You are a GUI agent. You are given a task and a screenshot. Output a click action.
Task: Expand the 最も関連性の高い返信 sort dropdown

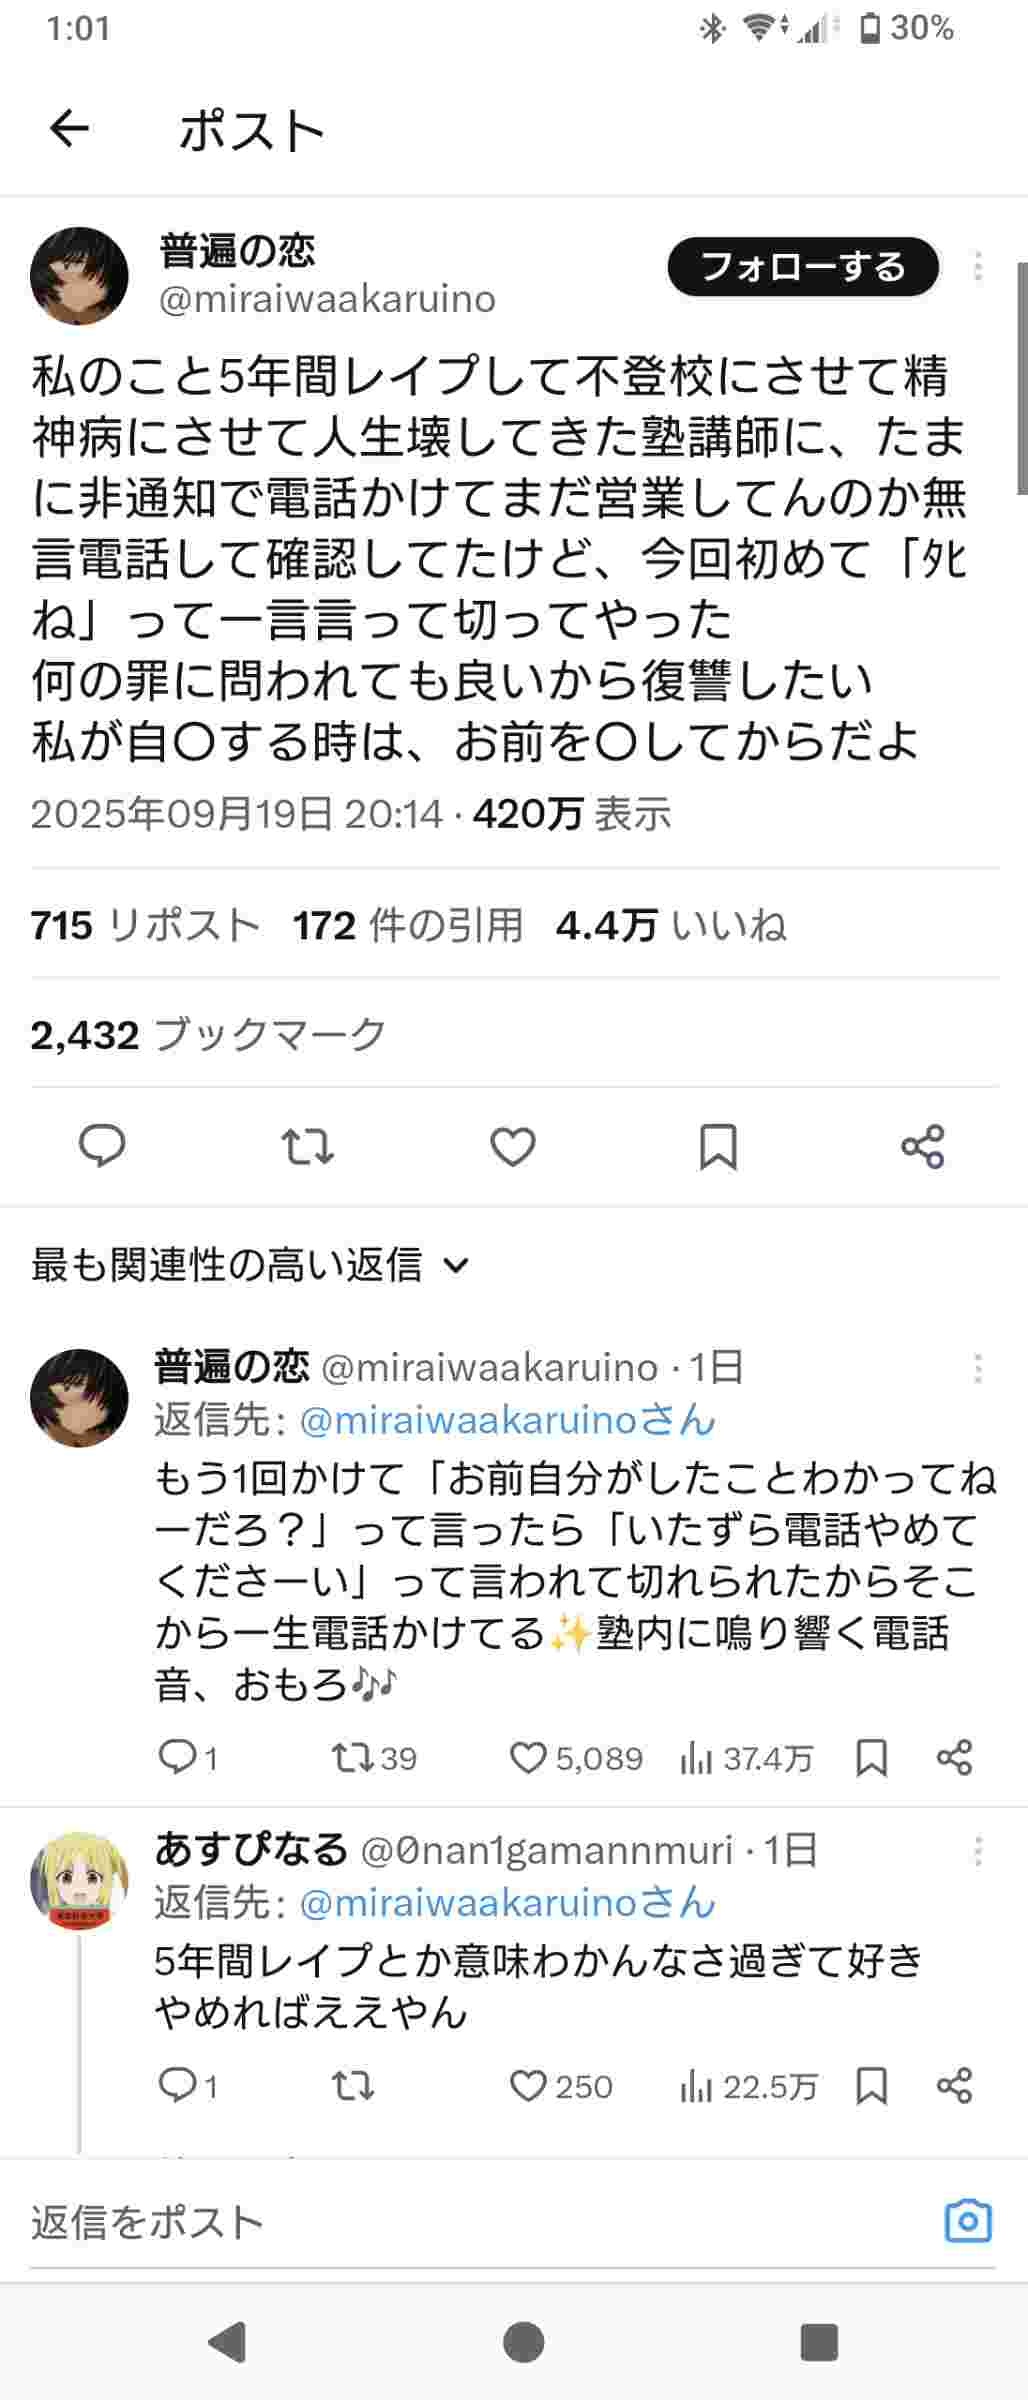[250, 1265]
